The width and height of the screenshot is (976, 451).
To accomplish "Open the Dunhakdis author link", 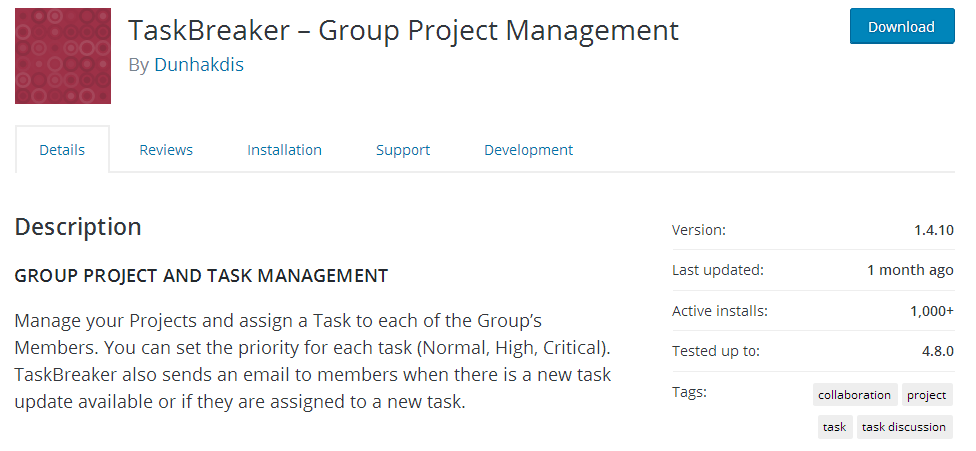I will [x=199, y=65].
